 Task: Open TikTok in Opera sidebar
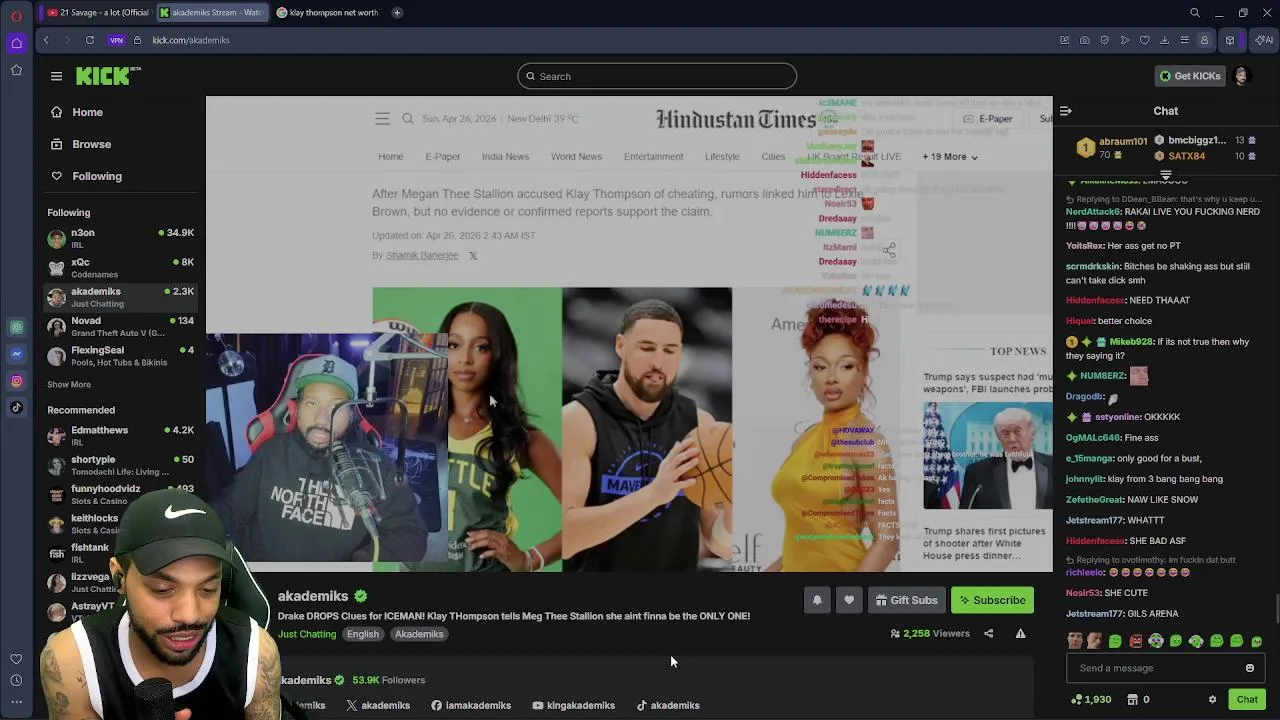[16, 408]
